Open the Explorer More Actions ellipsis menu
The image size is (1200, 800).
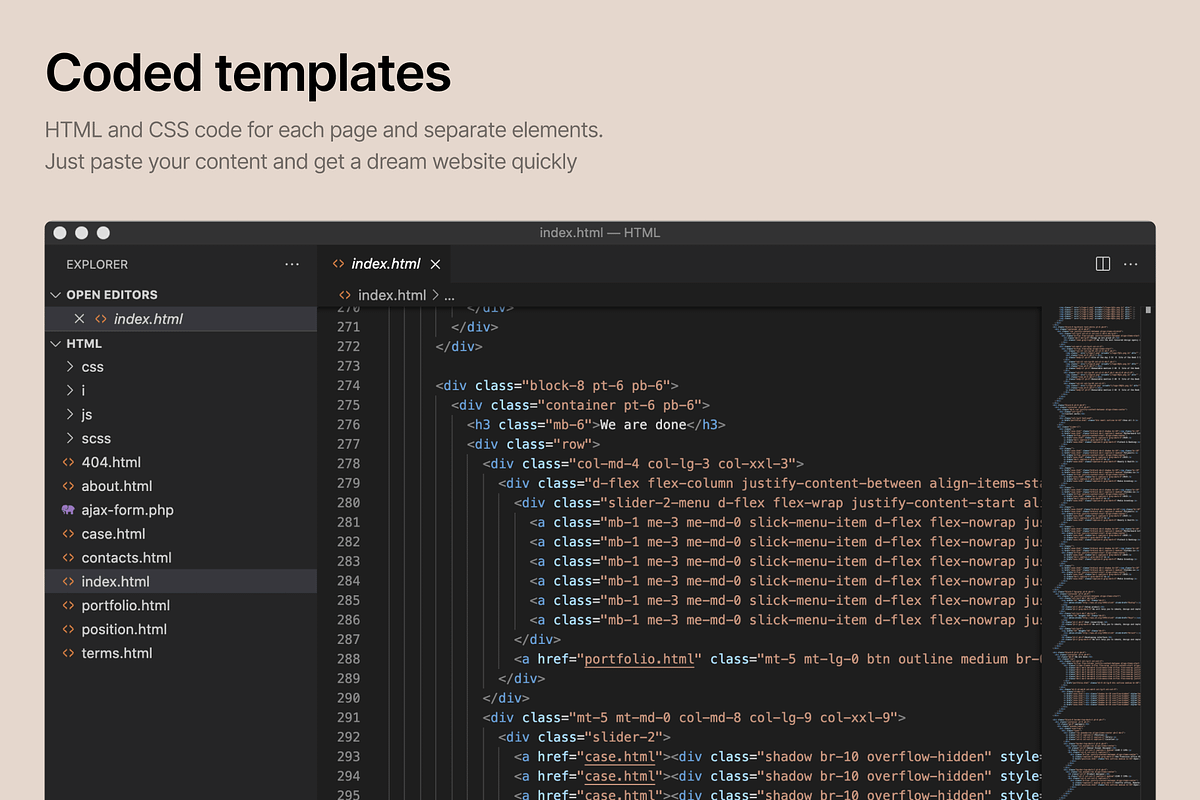click(291, 263)
